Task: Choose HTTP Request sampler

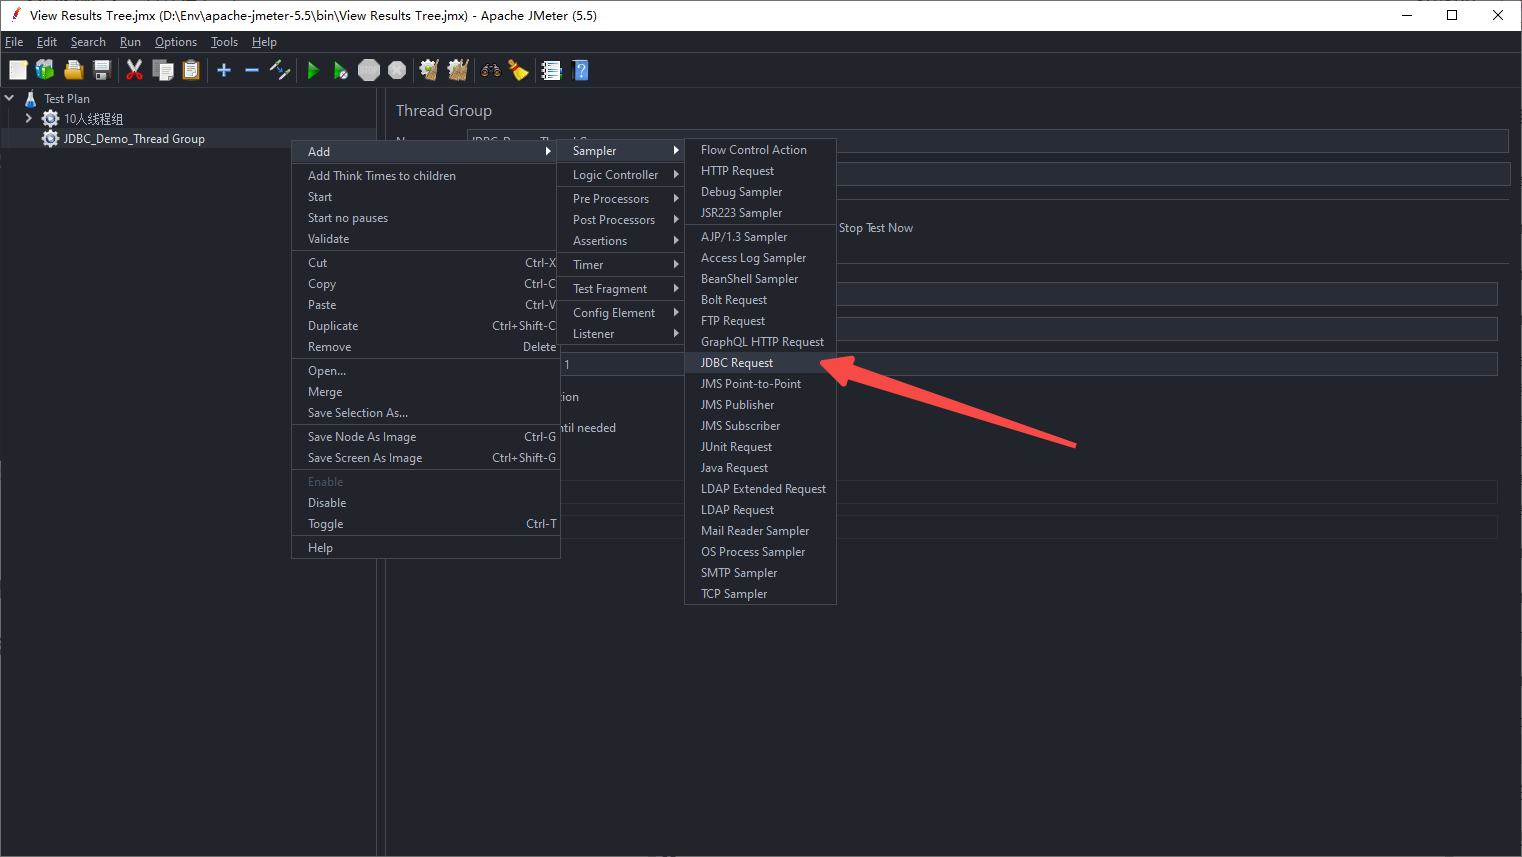Action: [760, 170]
